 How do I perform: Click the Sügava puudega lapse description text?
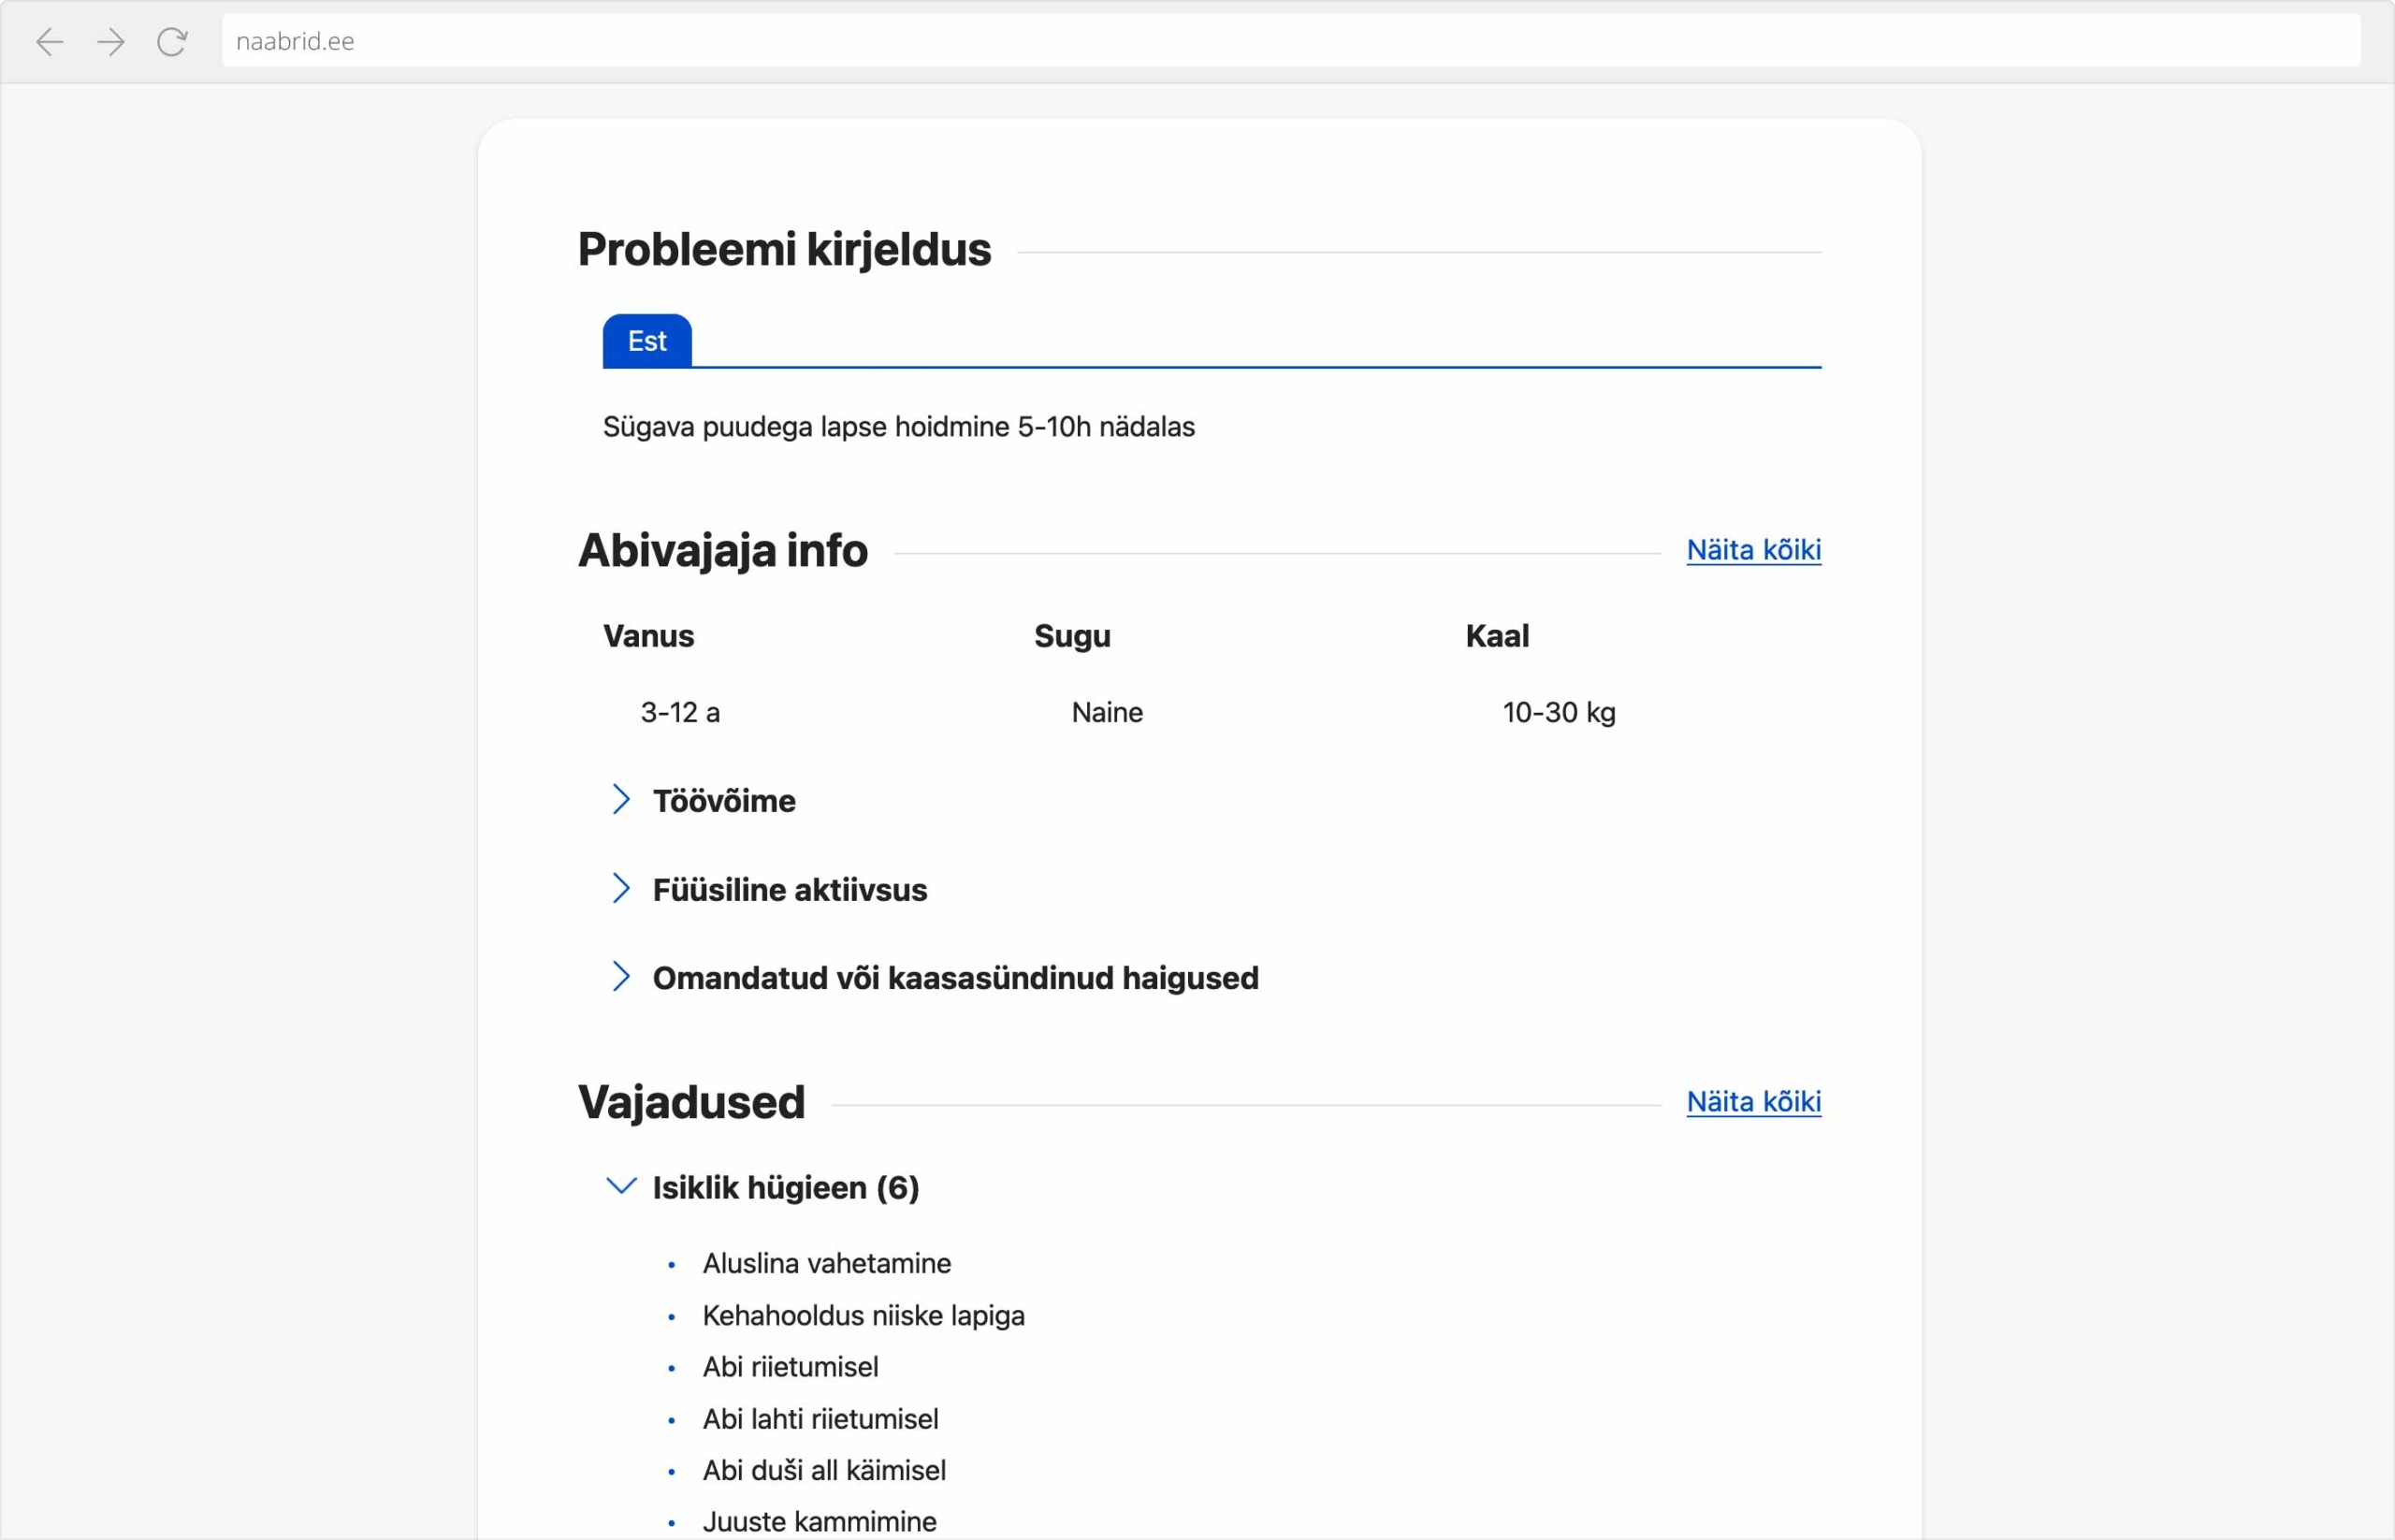coord(899,427)
